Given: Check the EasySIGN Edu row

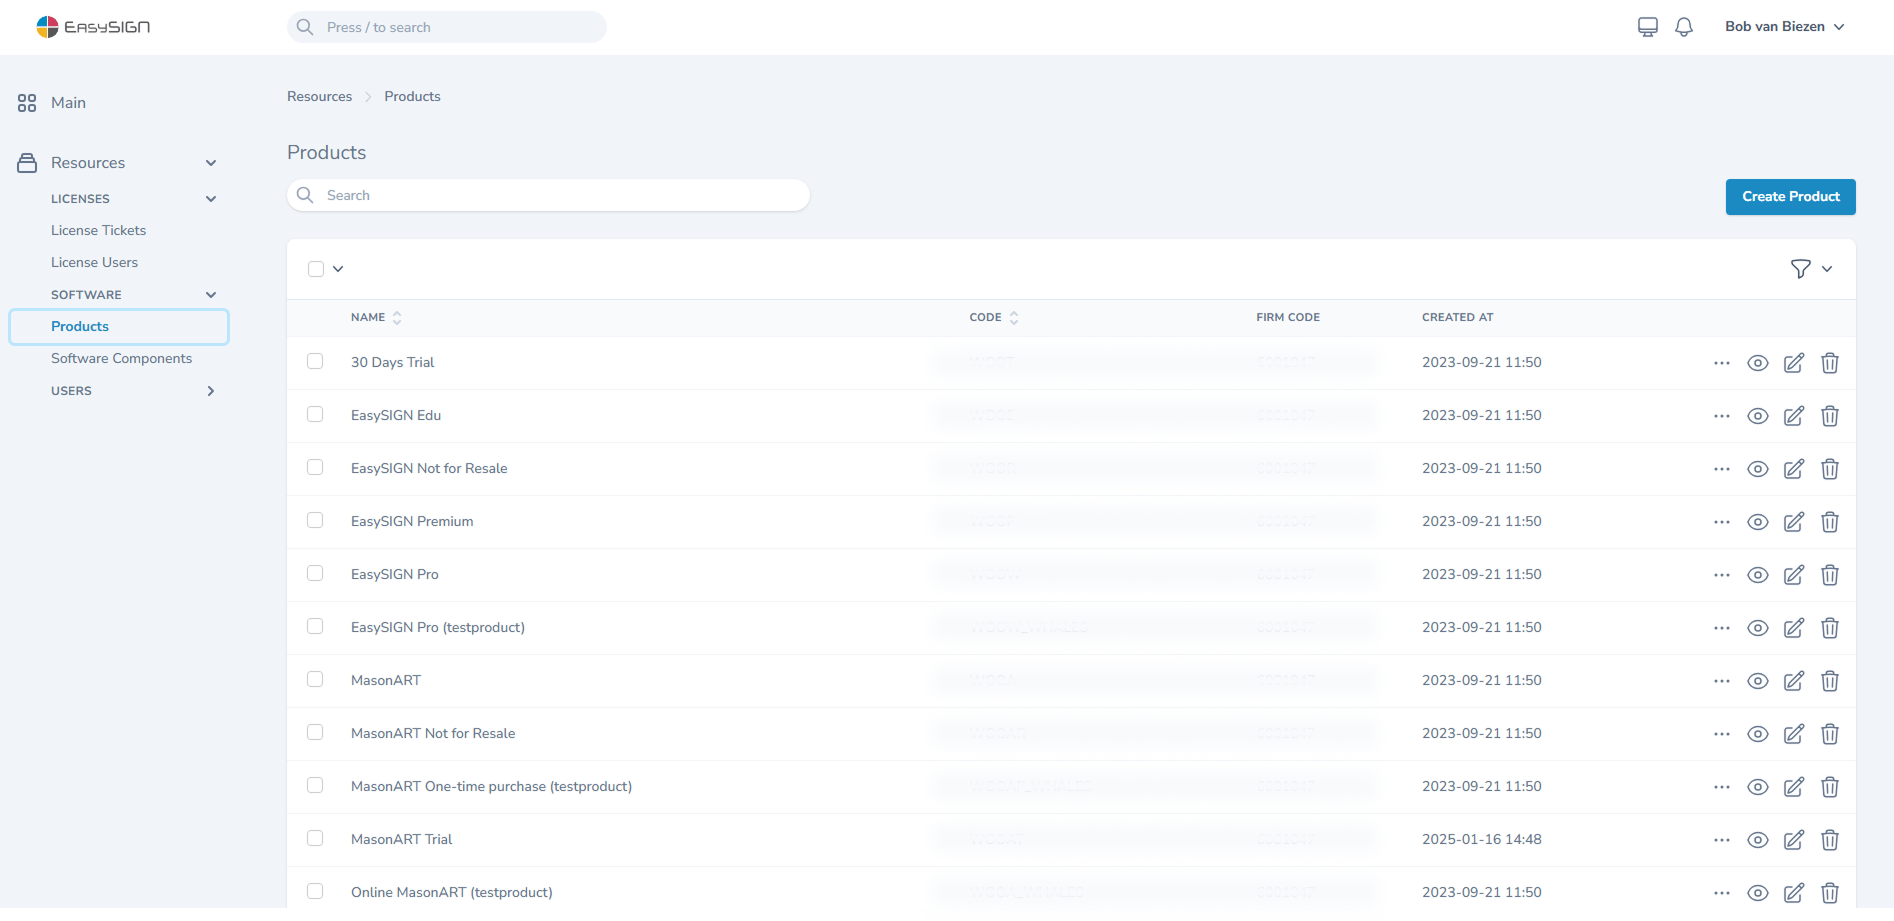Looking at the screenshot, I should point(315,414).
